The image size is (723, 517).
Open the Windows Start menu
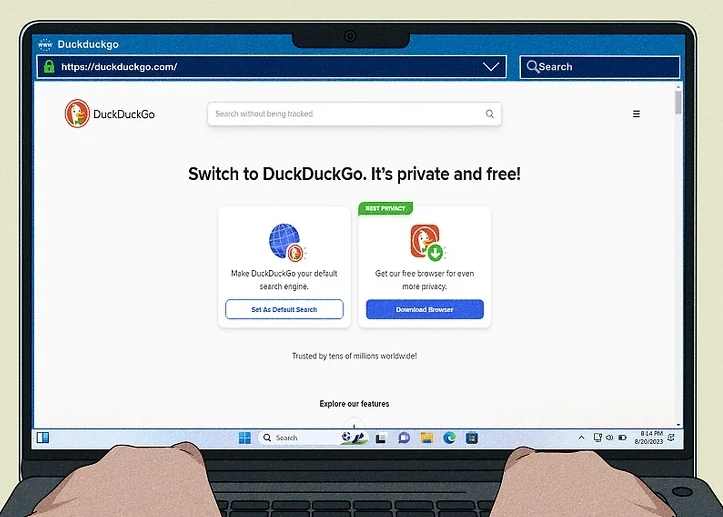(x=245, y=438)
